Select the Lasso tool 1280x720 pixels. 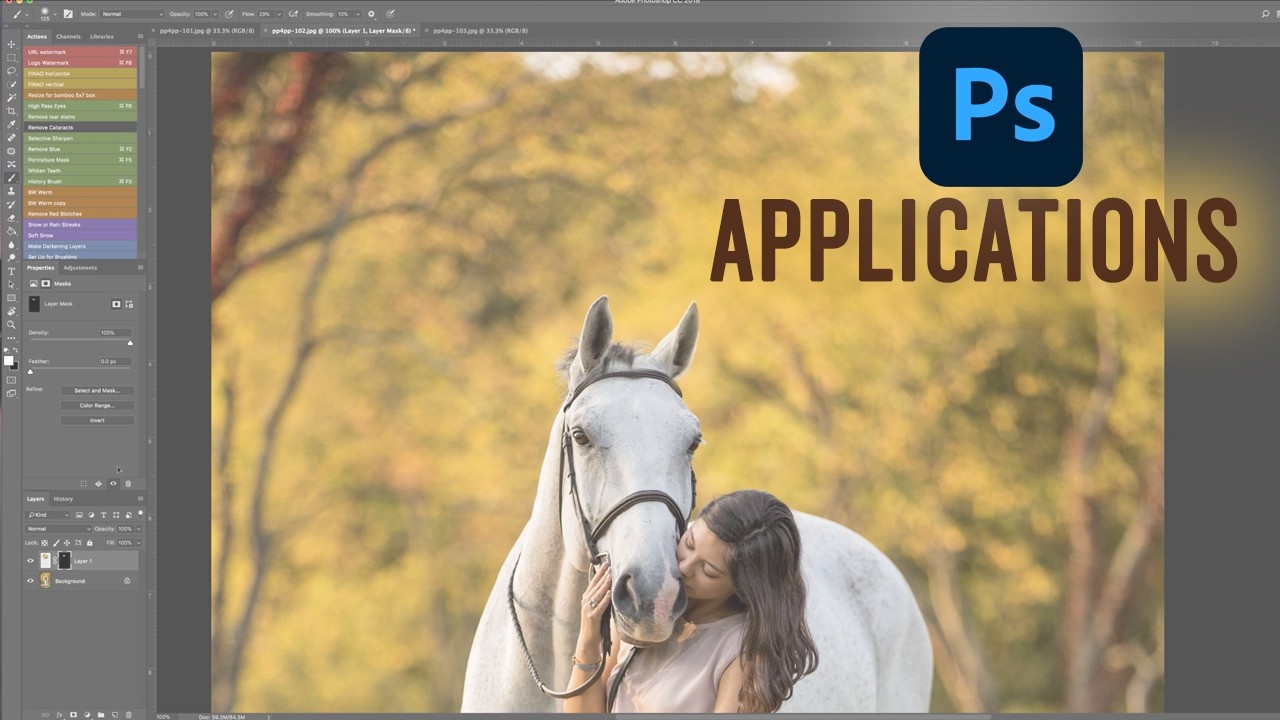(x=11, y=71)
